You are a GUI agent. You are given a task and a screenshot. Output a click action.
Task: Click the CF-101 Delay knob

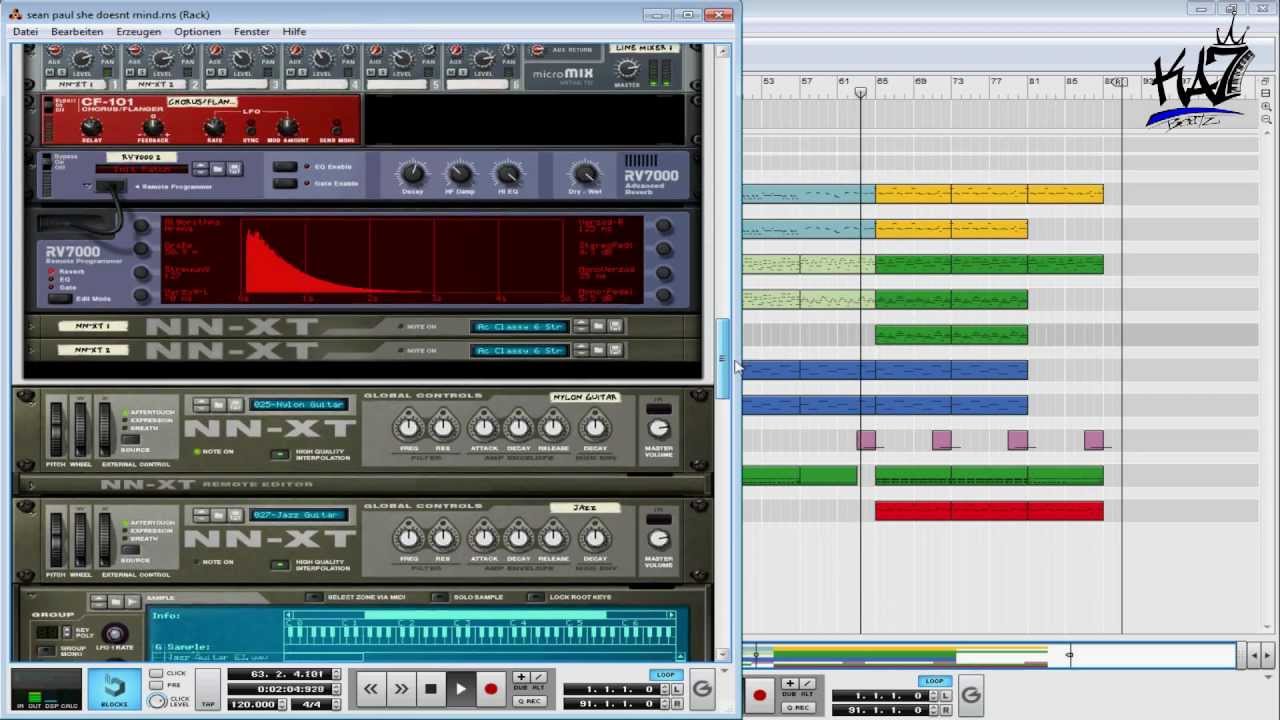click(91, 127)
